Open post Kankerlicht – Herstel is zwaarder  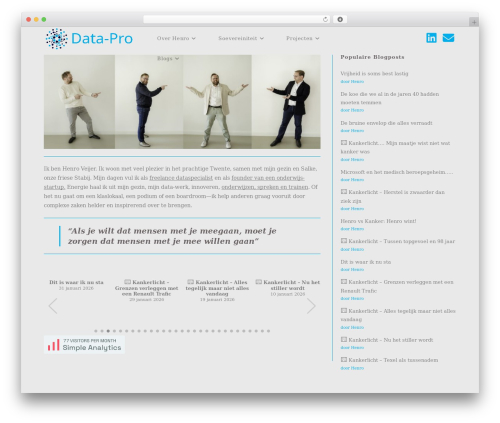point(392,196)
